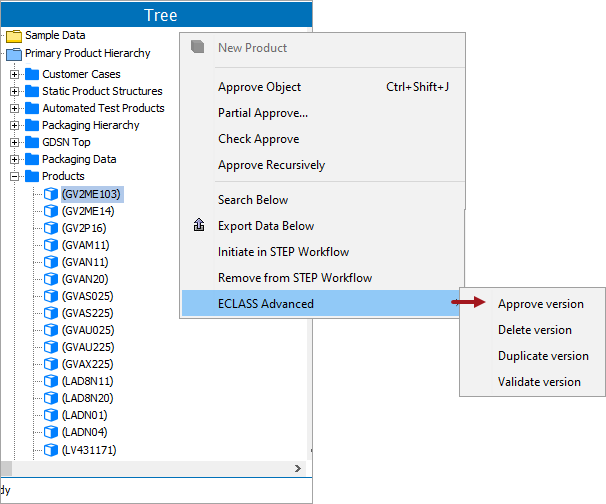Viewport: 606px width, 504px height.
Task: Click Approve version in submenu
Action: 540,304
